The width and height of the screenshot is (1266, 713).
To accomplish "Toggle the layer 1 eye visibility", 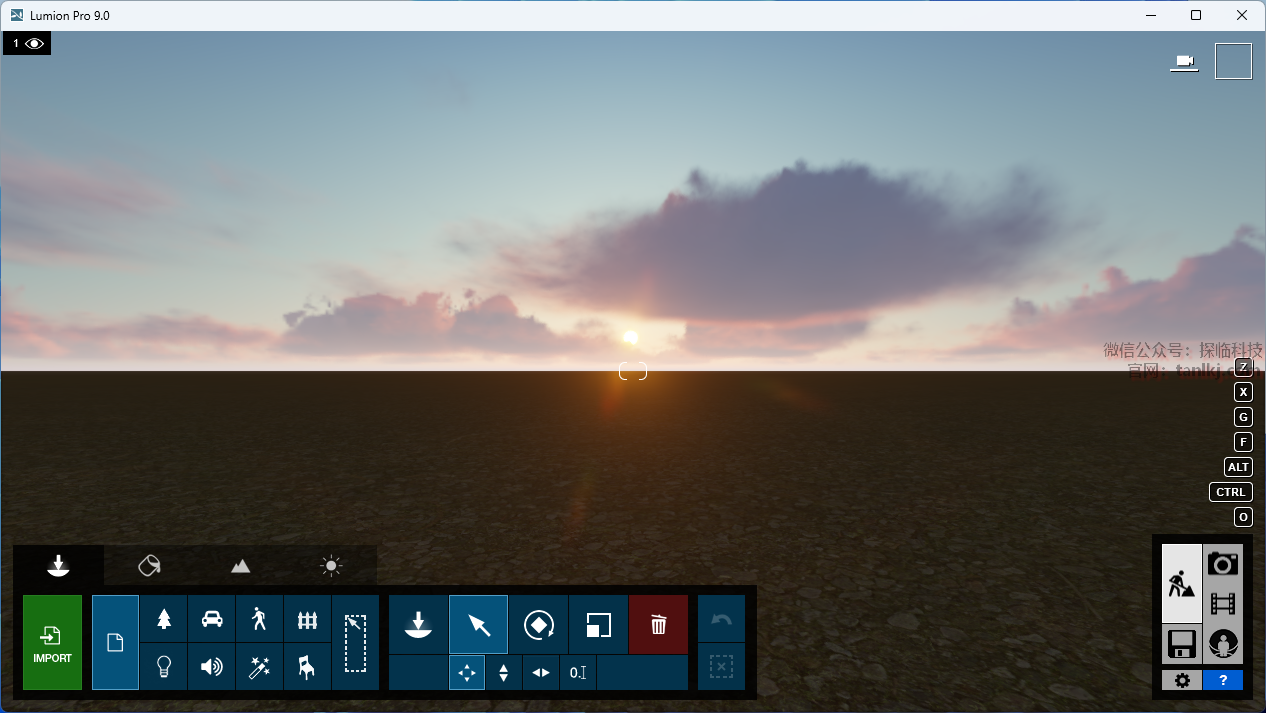I will click(x=35, y=43).
